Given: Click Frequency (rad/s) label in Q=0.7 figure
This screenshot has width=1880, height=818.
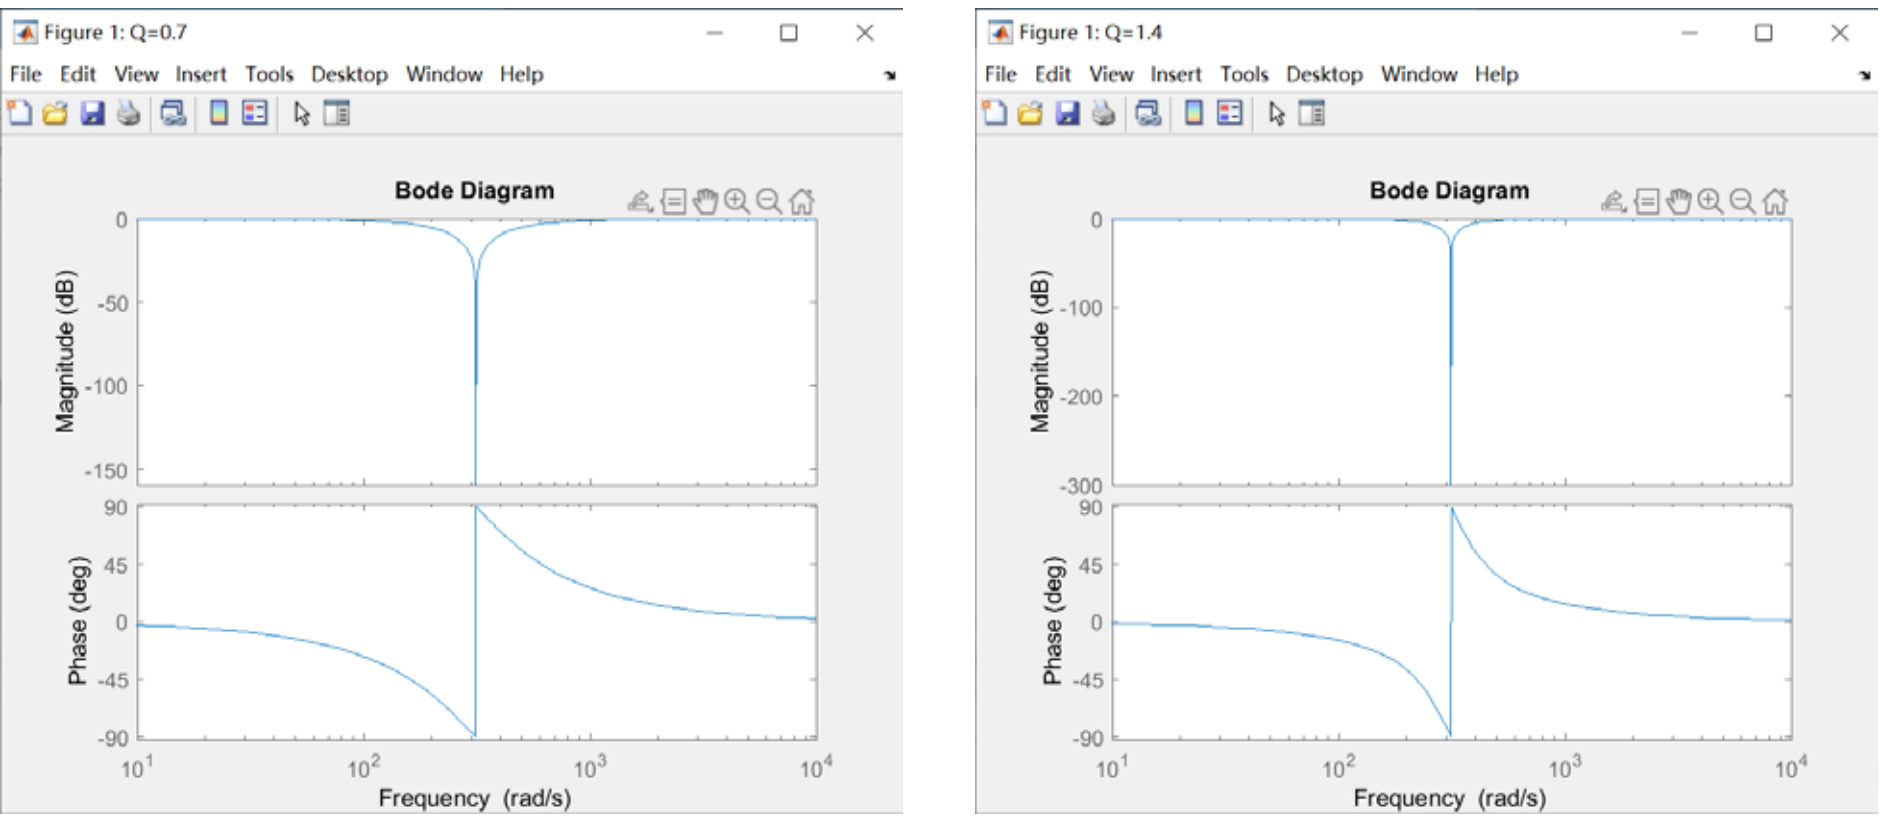Looking at the screenshot, I should click(474, 798).
